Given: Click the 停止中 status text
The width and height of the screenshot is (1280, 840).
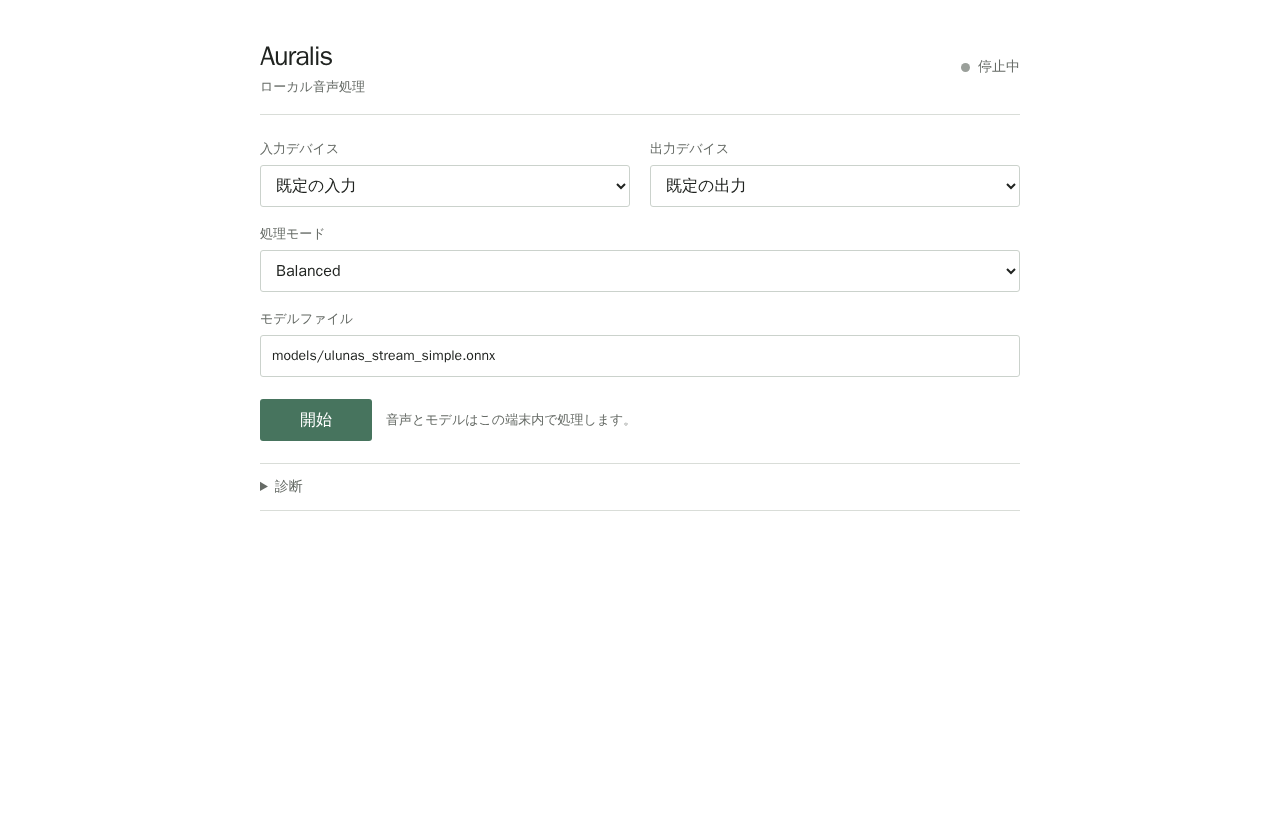Looking at the screenshot, I should point(999,67).
